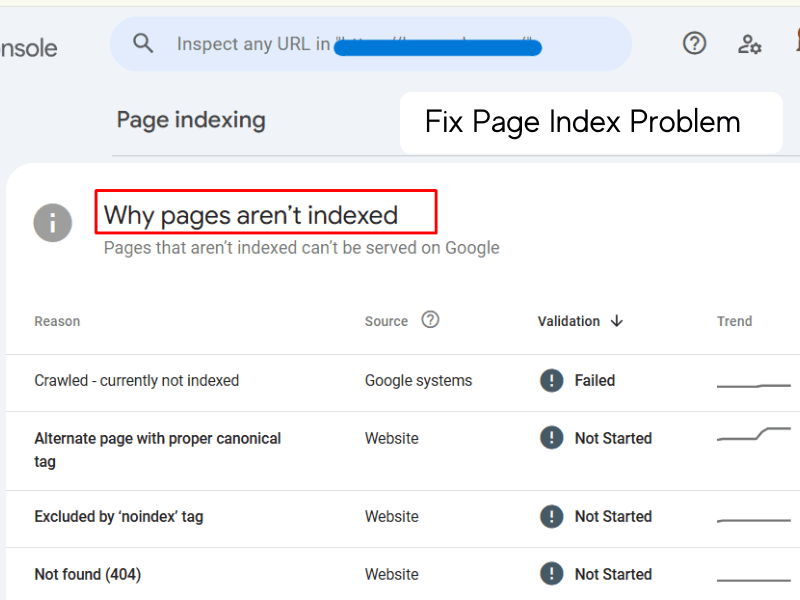800x600 pixels.
Task: Click Google systems source cell
Action: click(x=418, y=381)
